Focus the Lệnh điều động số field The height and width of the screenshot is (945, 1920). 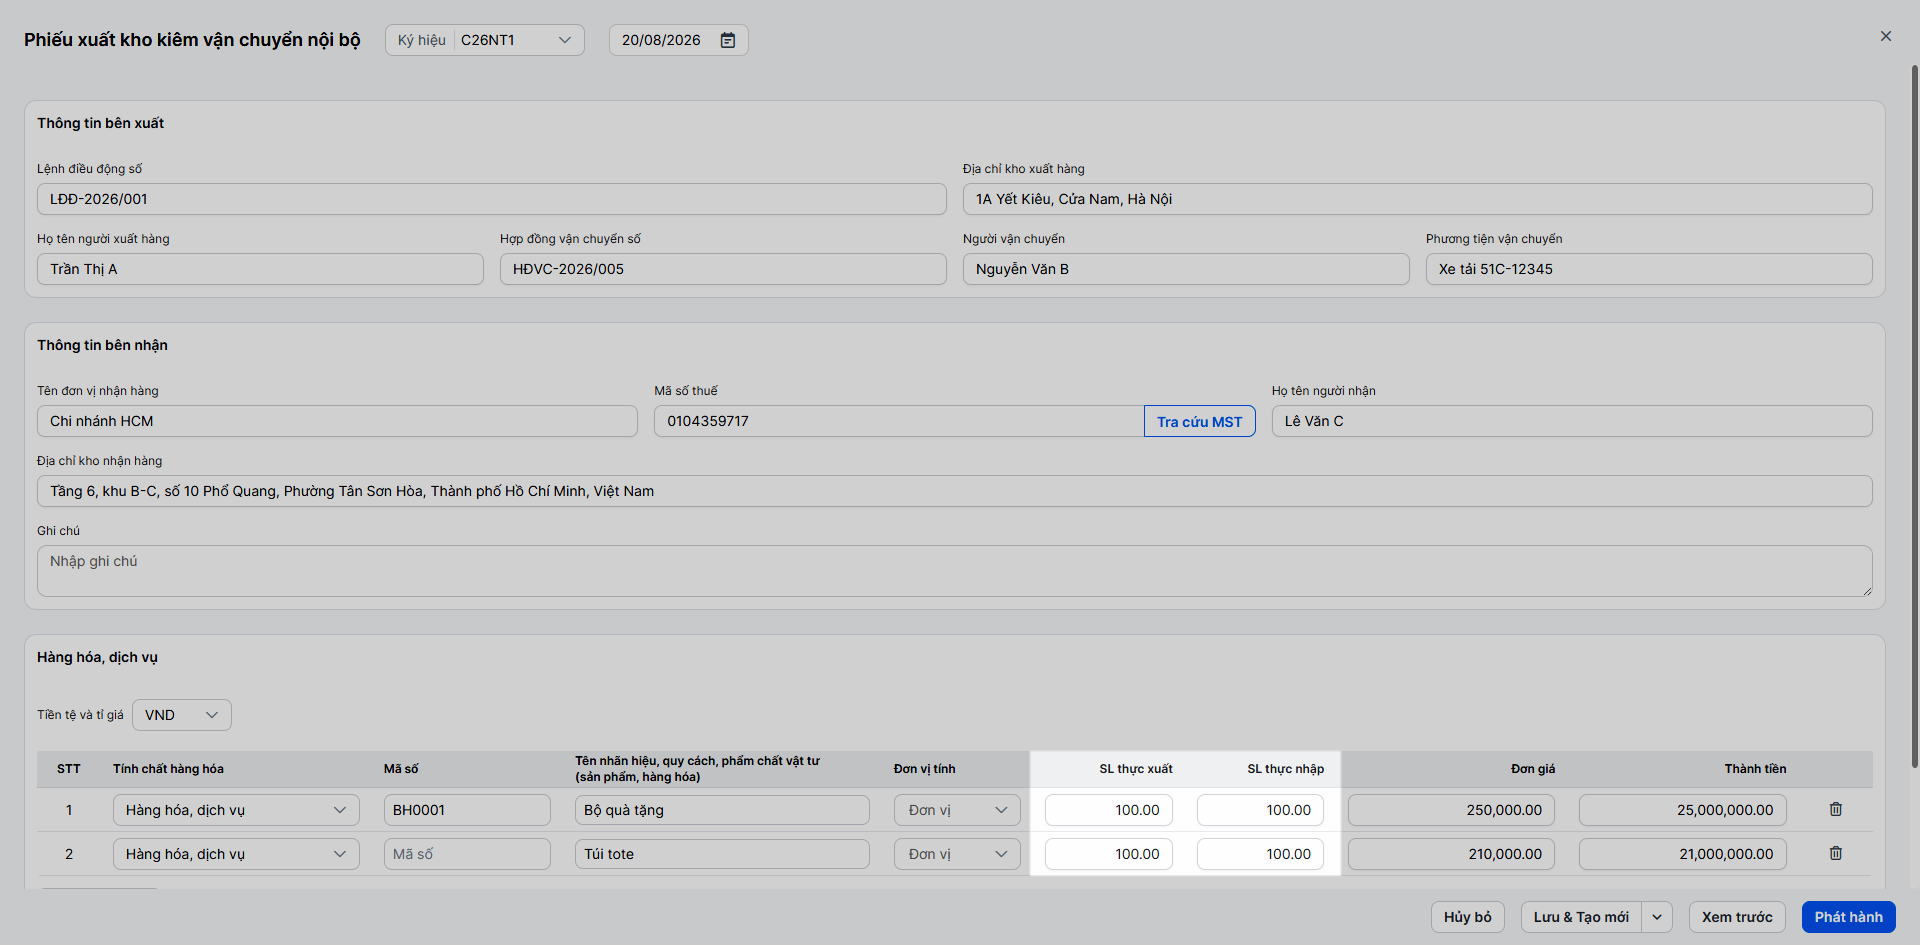tap(492, 199)
